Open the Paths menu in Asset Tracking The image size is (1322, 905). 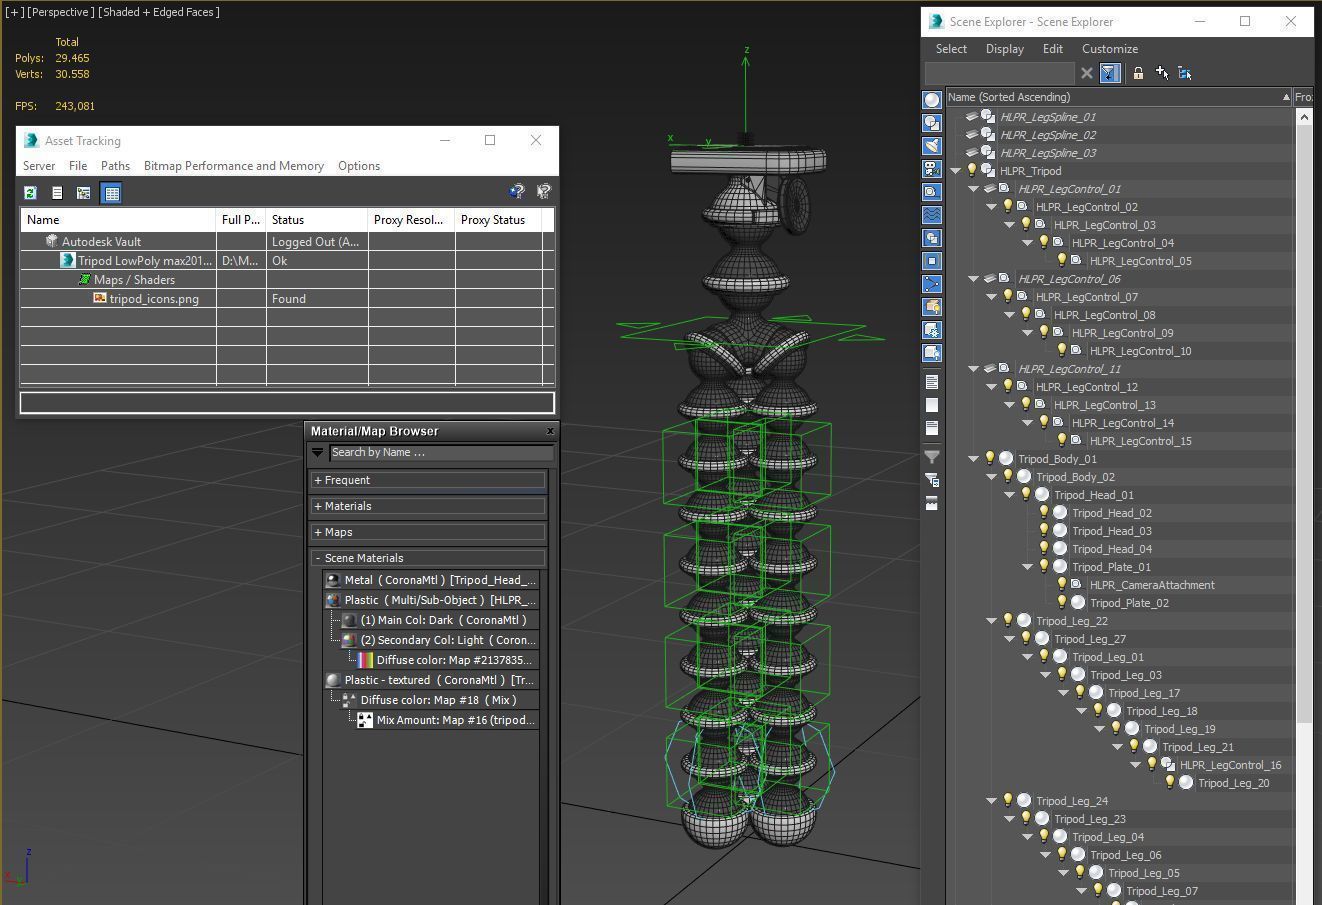tap(115, 166)
